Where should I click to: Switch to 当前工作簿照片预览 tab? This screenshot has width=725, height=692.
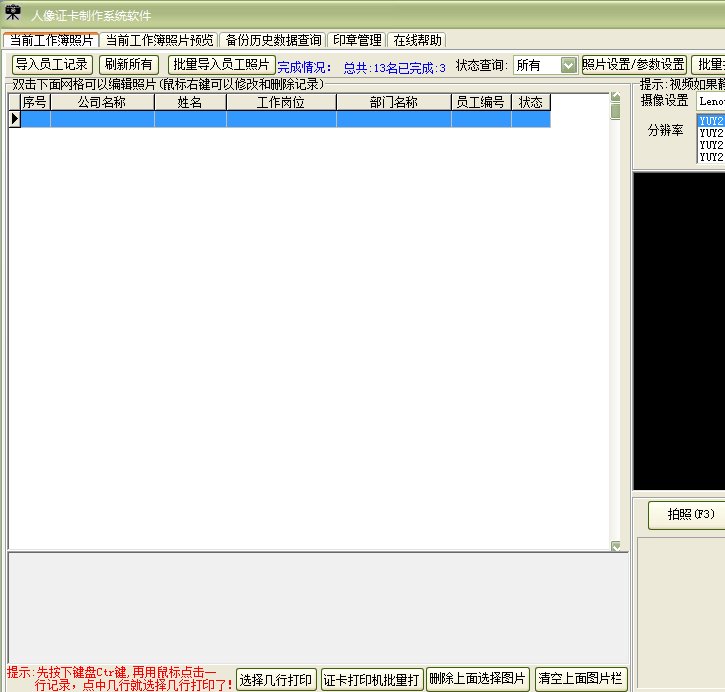(x=159, y=40)
